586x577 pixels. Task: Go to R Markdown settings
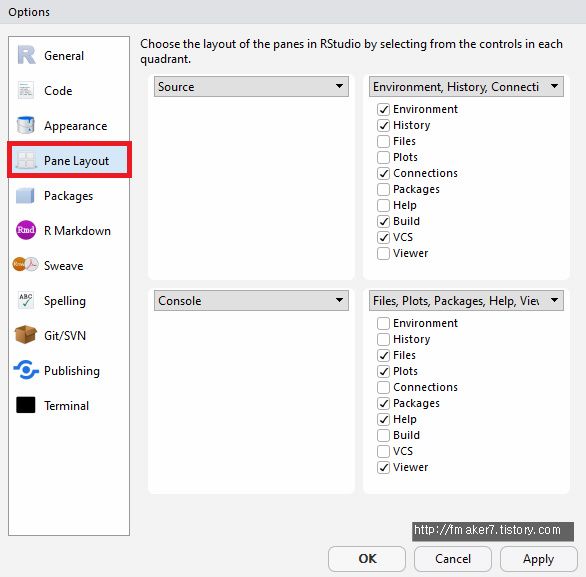(69, 231)
